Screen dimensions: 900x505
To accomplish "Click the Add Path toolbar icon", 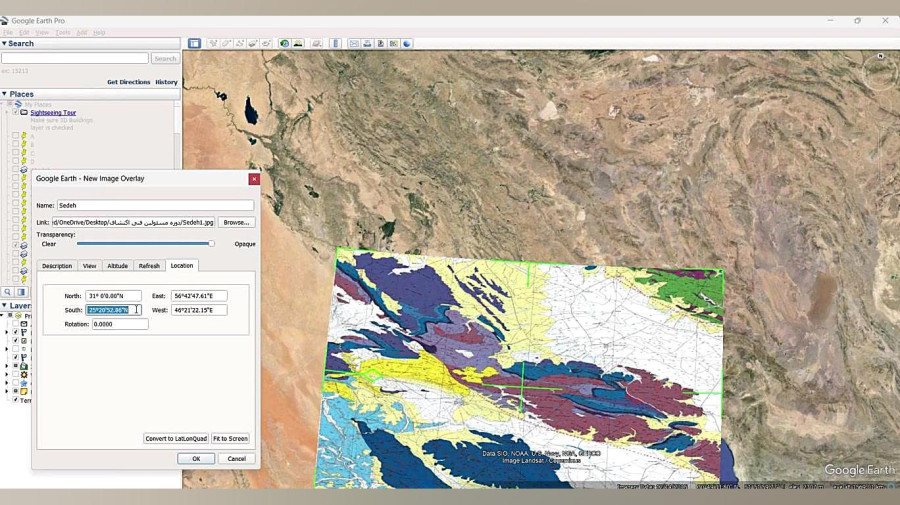I will 239,44.
